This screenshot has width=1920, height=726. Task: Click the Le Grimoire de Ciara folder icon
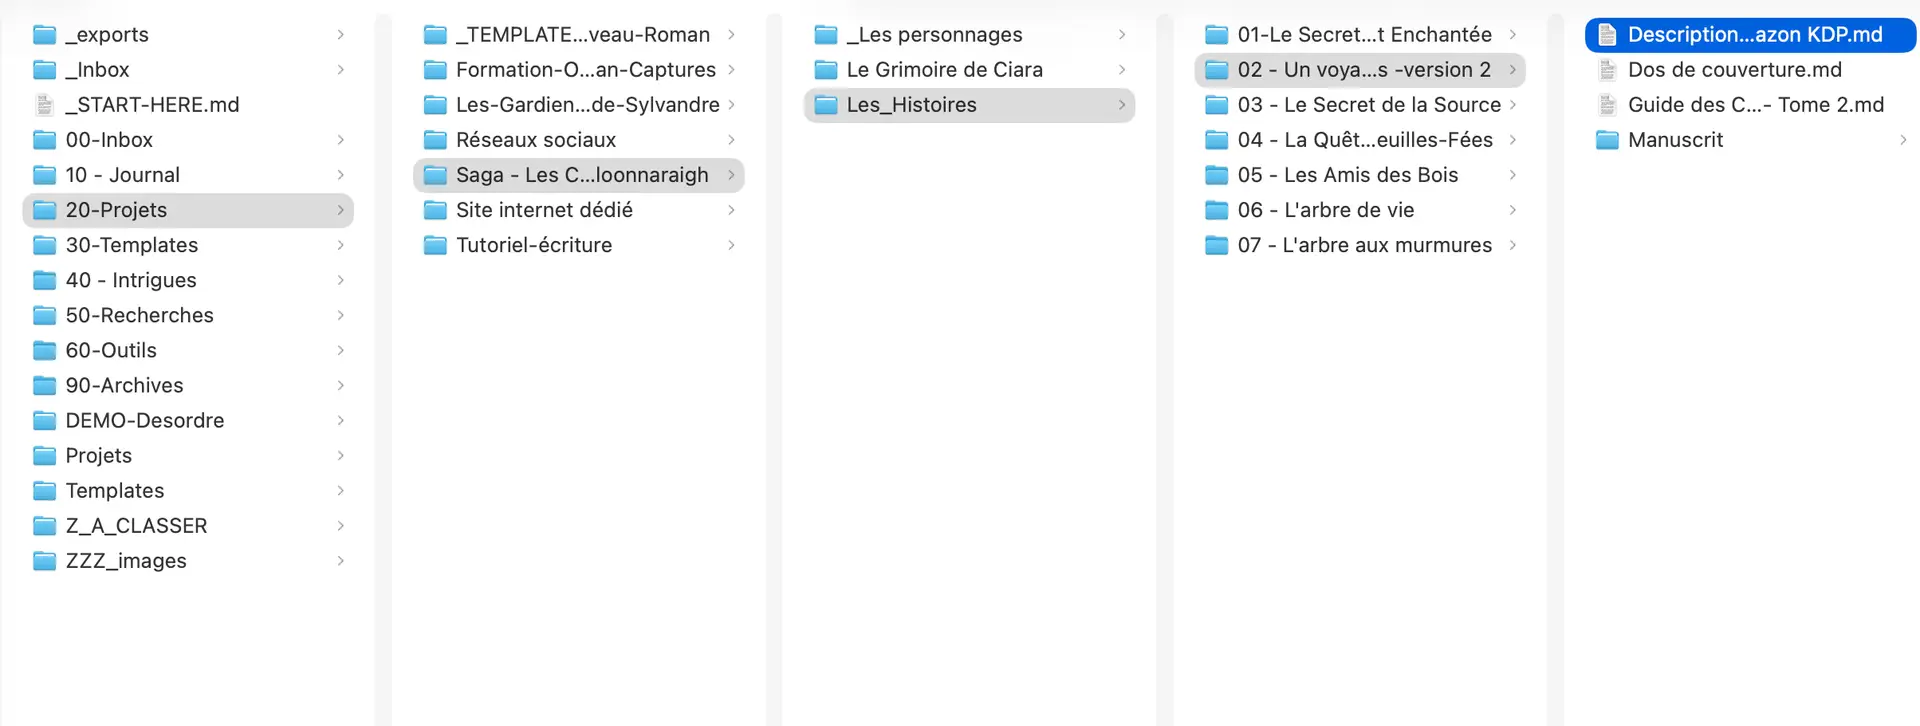click(x=825, y=70)
